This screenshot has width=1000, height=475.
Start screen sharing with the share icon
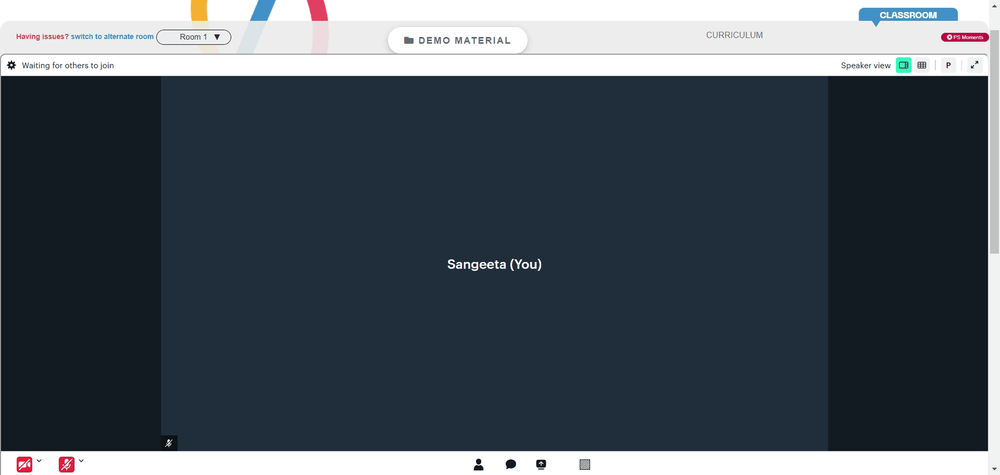tap(541, 464)
